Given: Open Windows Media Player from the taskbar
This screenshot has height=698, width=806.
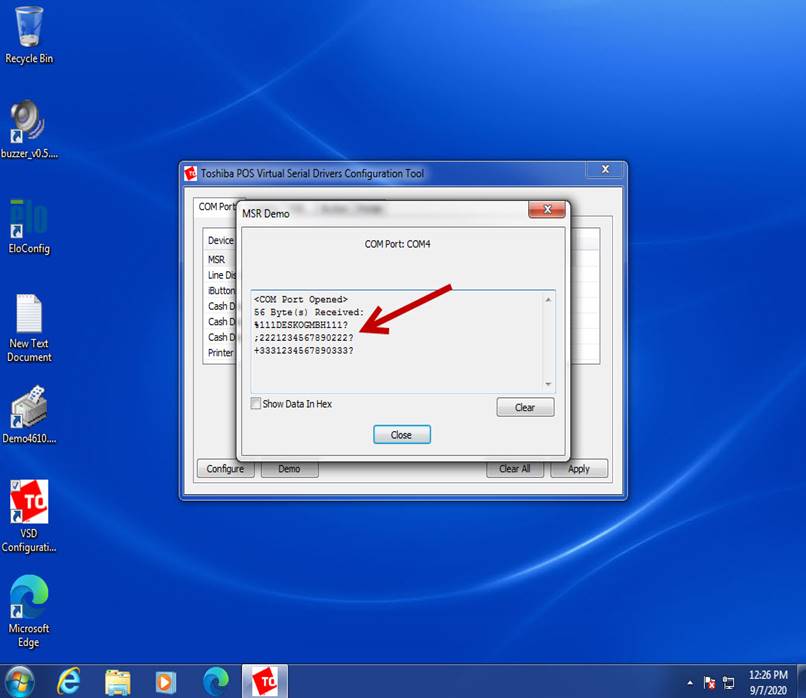Looking at the screenshot, I should point(166,681).
